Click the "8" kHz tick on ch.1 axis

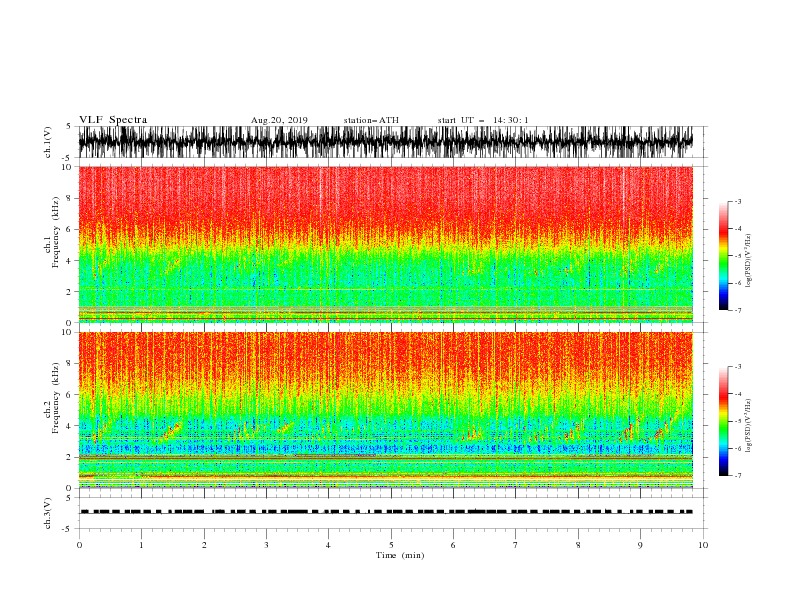click(x=70, y=198)
